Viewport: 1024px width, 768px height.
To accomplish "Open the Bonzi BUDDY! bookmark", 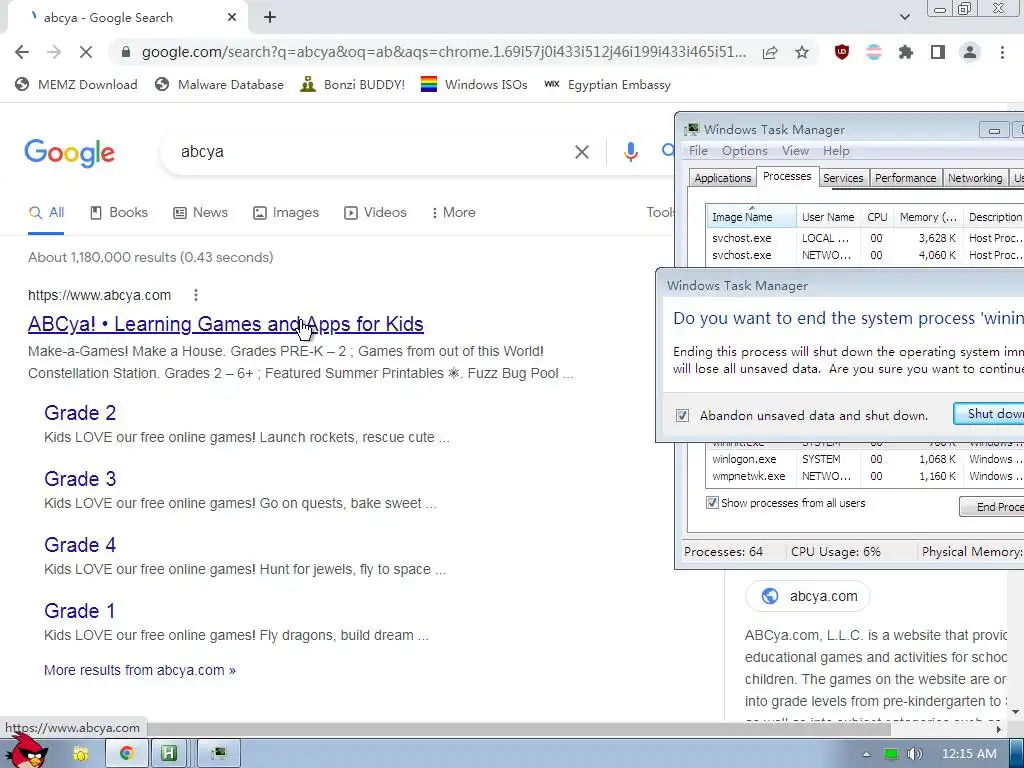I will coord(353,84).
